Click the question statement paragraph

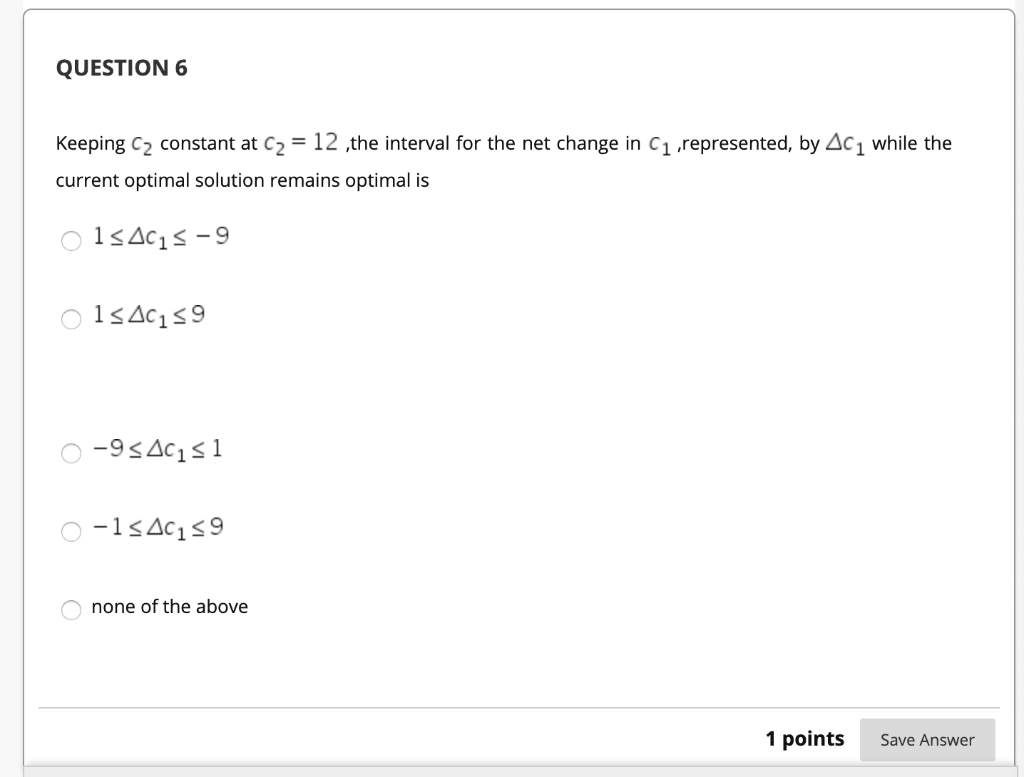(x=400, y=160)
